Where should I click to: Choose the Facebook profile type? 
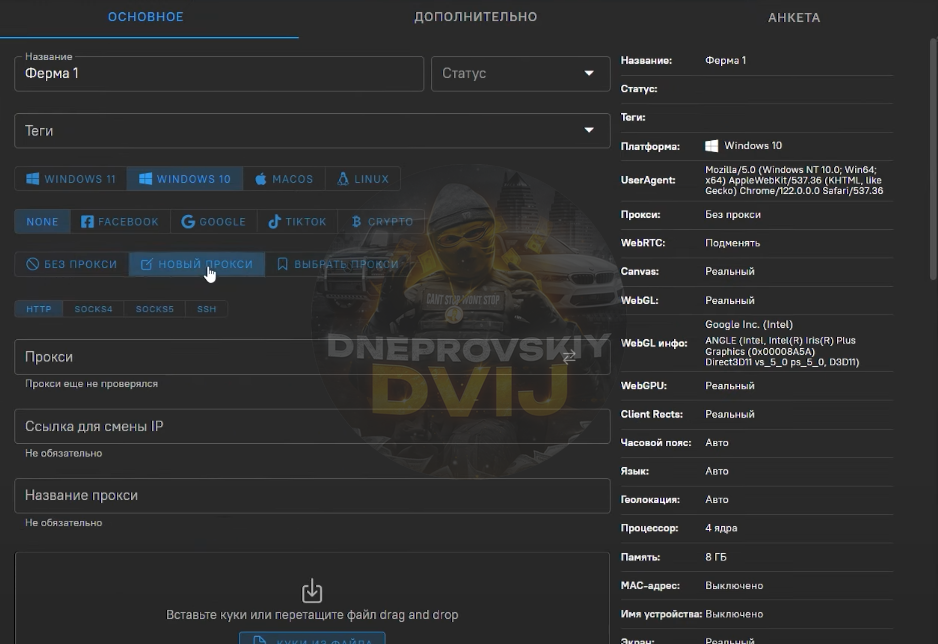pyautogui.click(x=120, y=221)
